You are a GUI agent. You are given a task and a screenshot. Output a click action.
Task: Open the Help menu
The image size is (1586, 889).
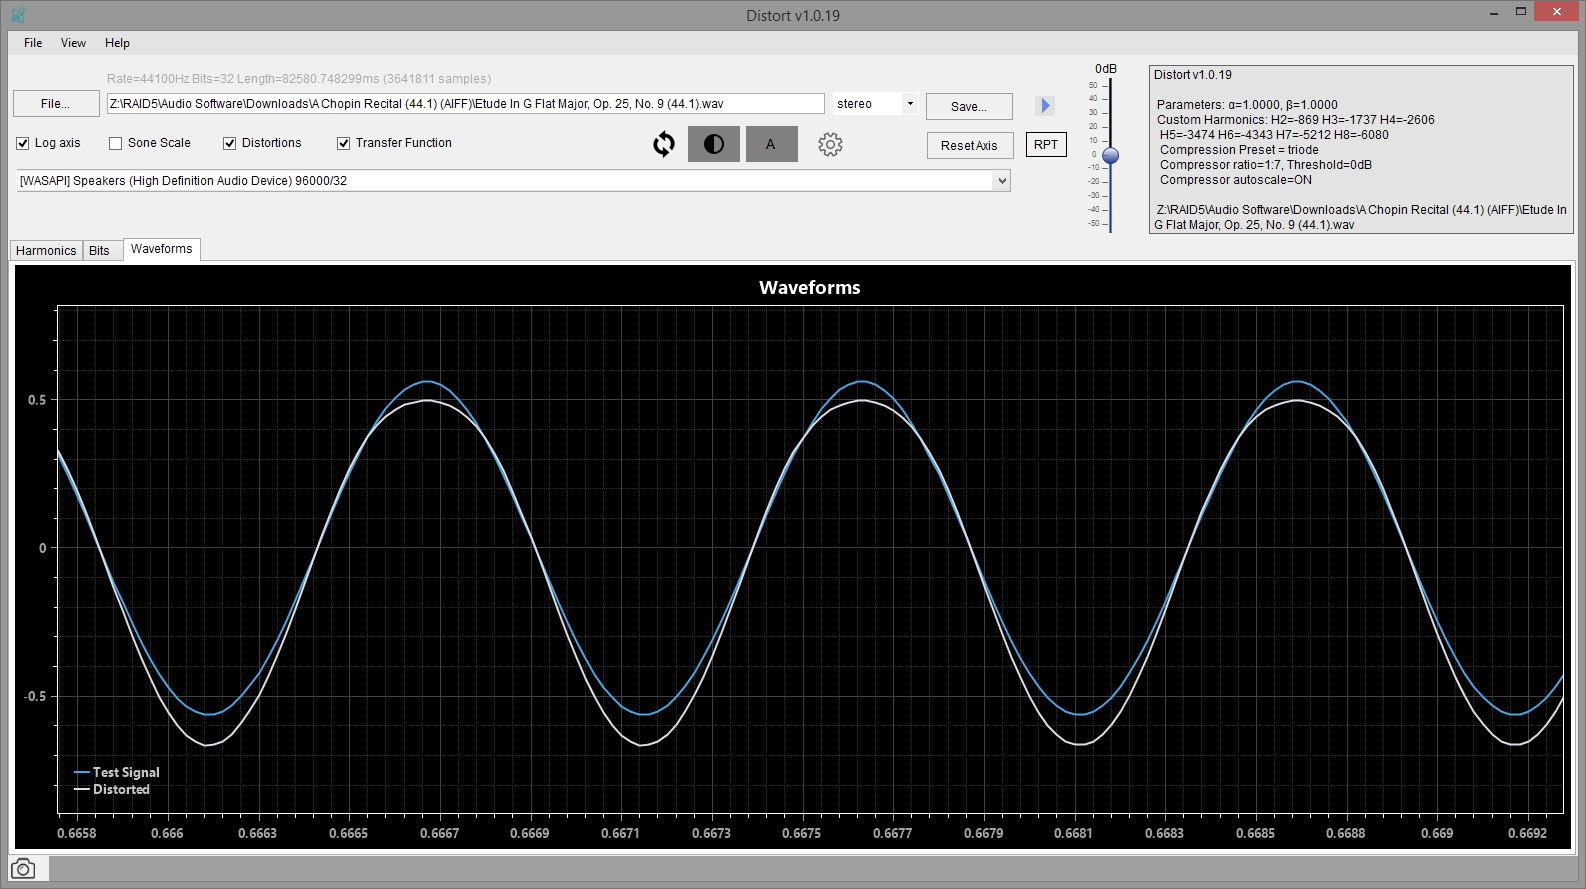point(117,43)
